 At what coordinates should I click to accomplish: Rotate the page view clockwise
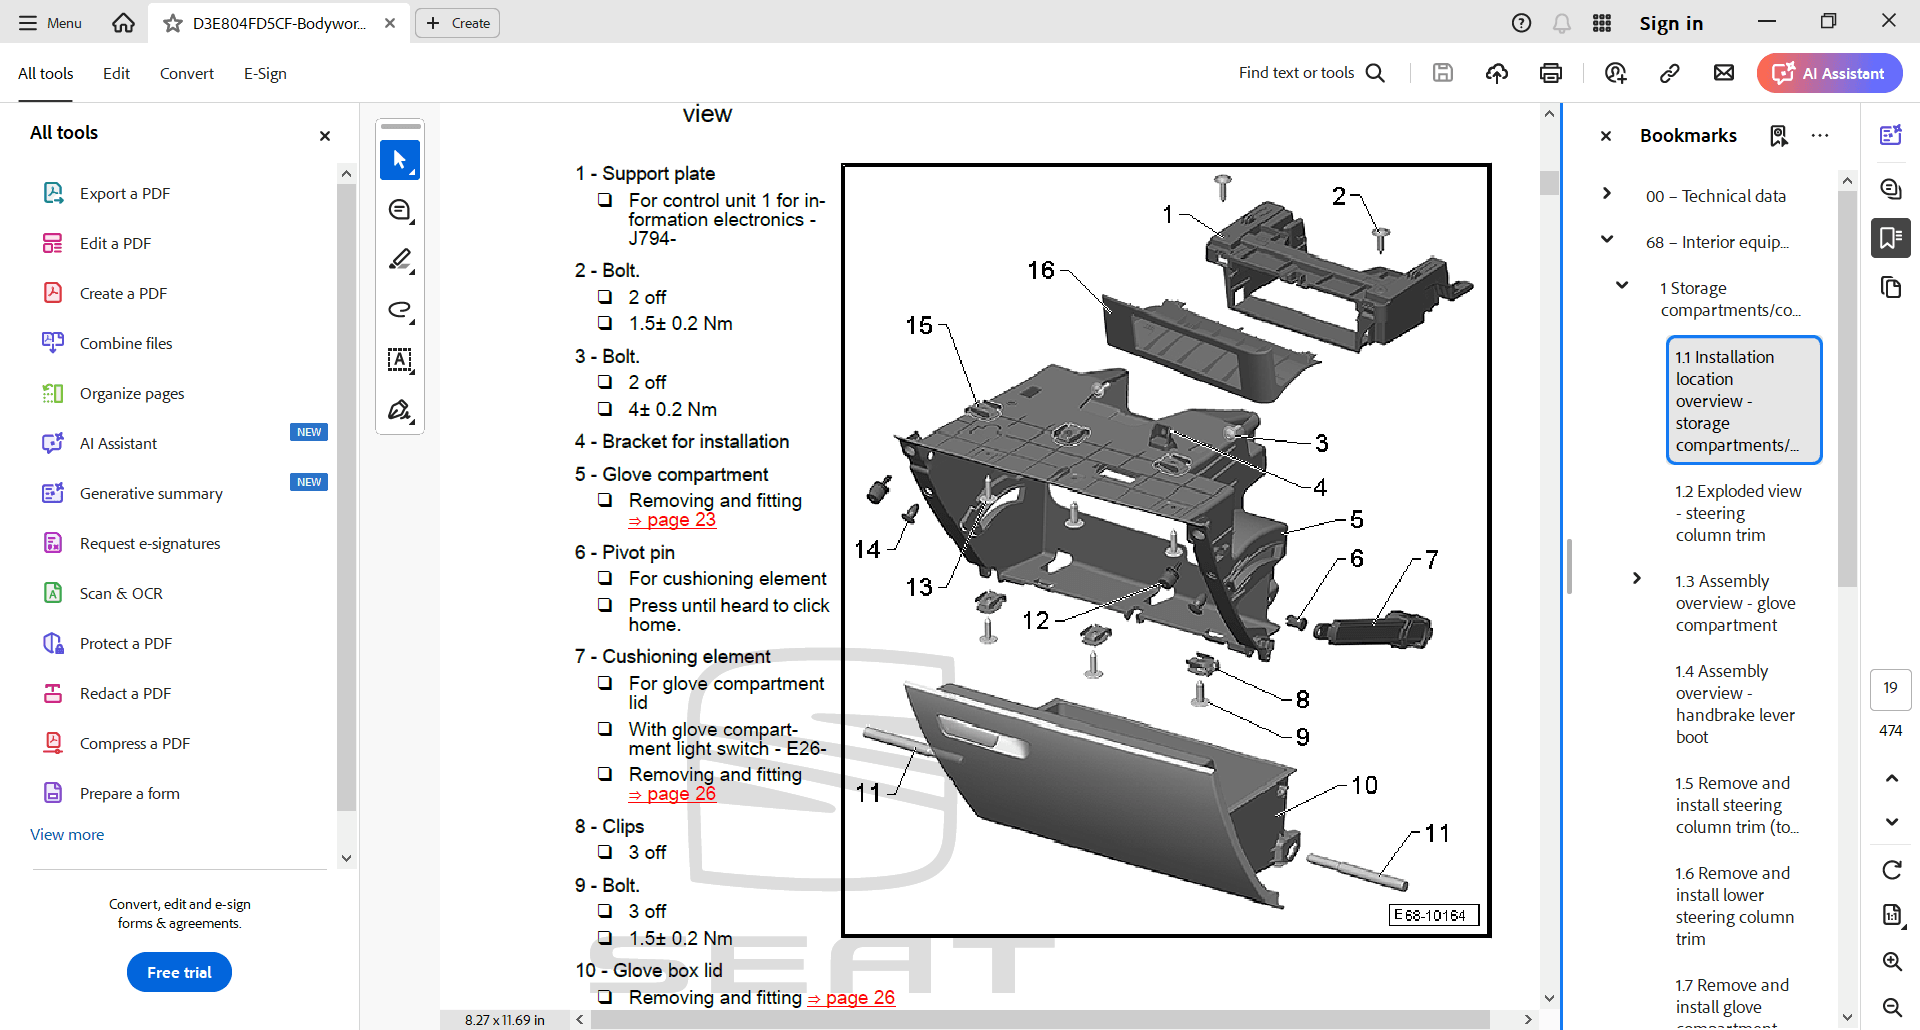coord(1891,870)
